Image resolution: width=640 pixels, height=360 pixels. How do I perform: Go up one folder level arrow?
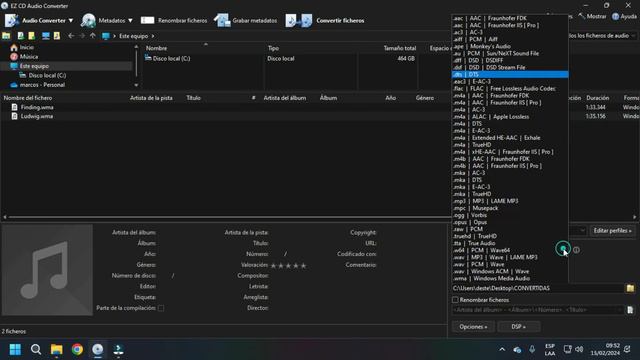tap(93, 36)
